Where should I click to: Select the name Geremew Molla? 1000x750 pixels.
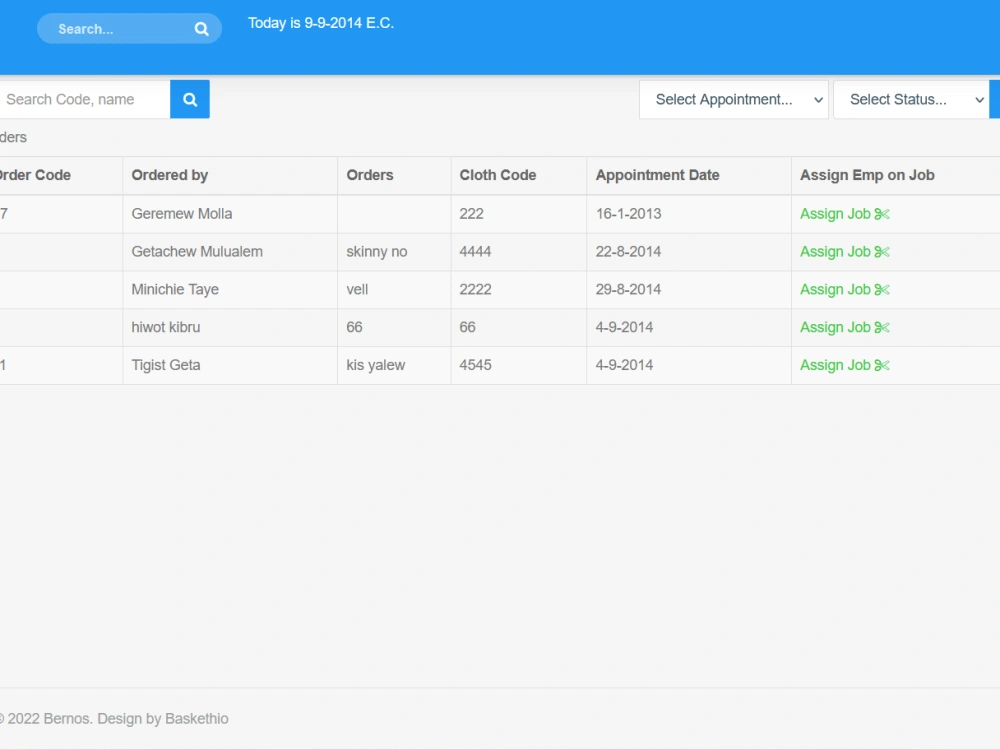tap(182, 214)
